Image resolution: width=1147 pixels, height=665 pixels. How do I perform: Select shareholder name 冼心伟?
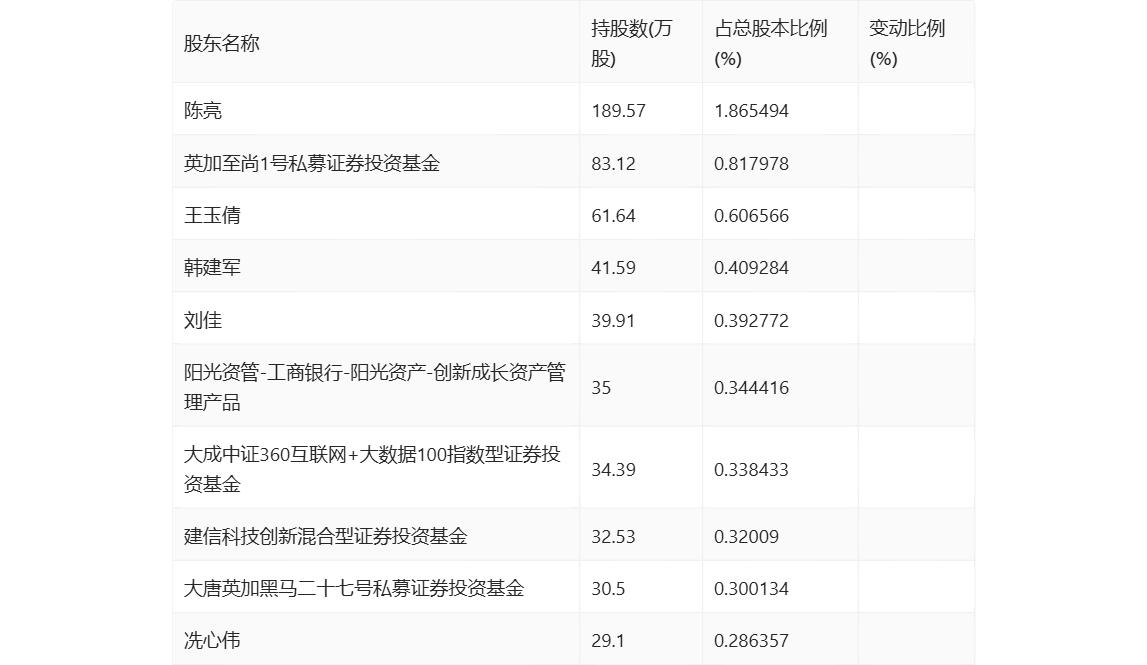pyautogui.click(x=212, y=640)
